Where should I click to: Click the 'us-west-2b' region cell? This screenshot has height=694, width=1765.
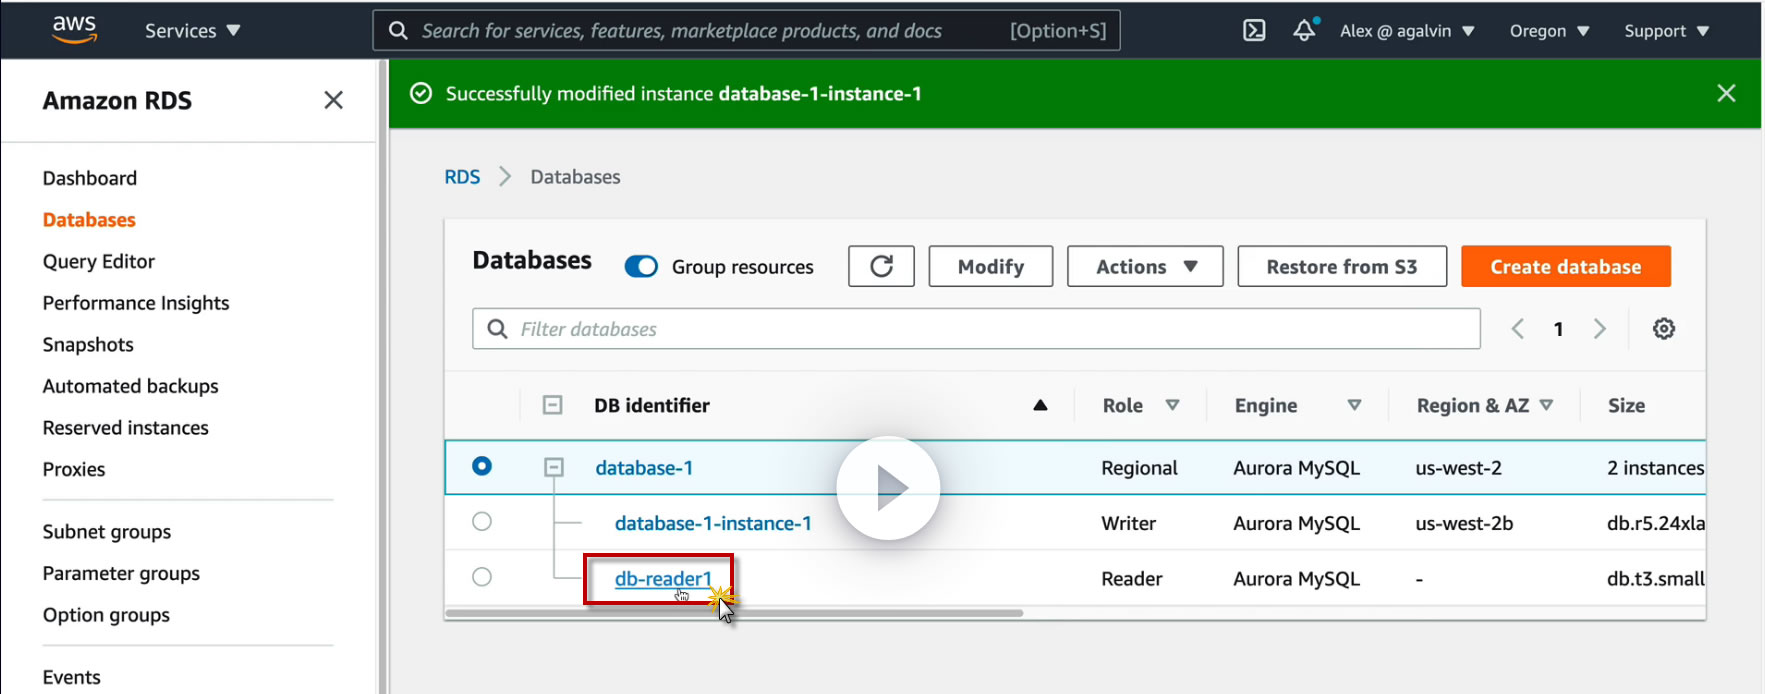point(1464,523)
